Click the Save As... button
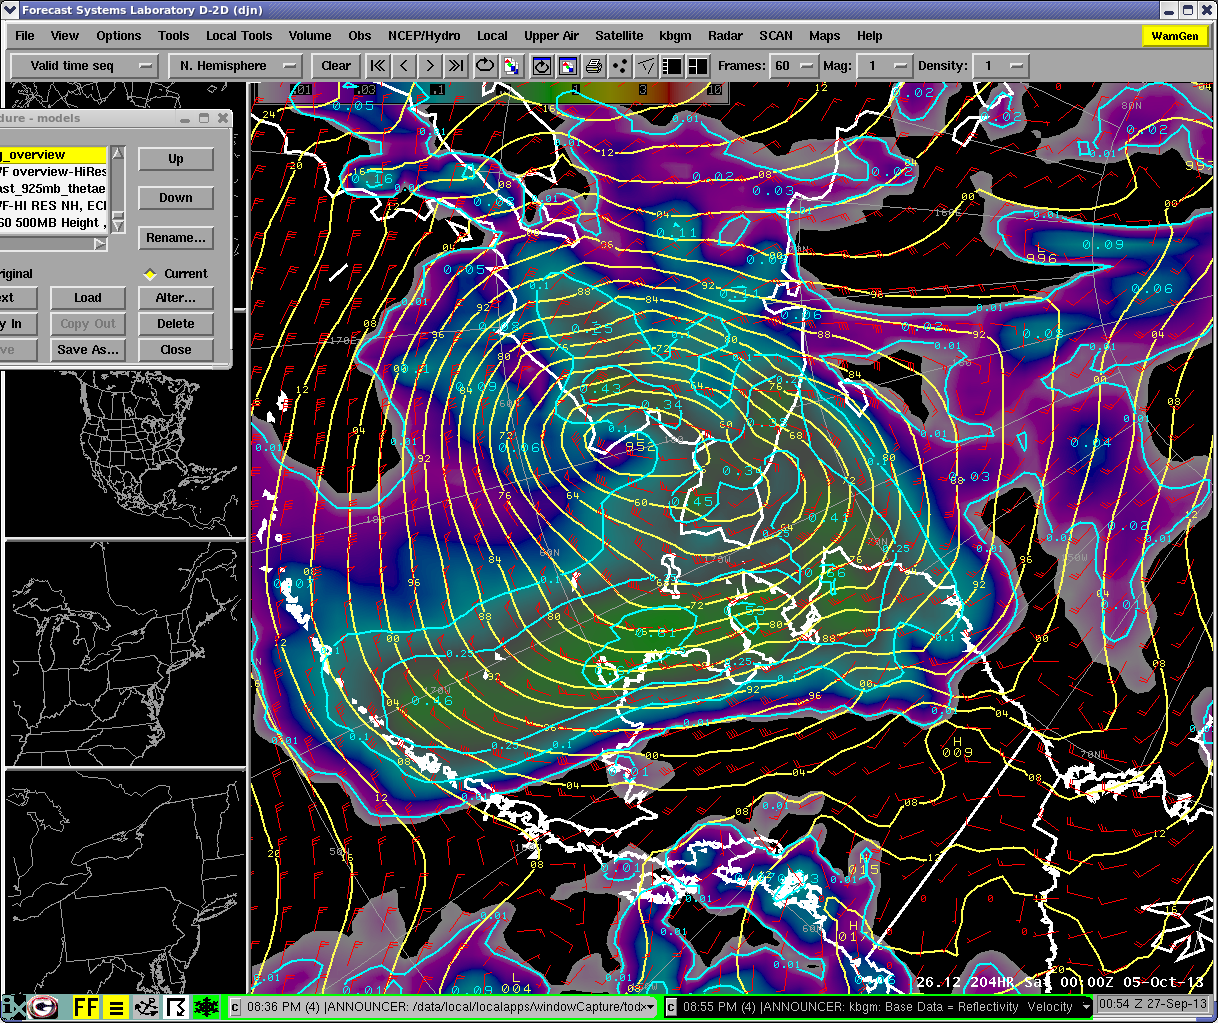This screenshot has width=1218, height=1023. (88, 350)
